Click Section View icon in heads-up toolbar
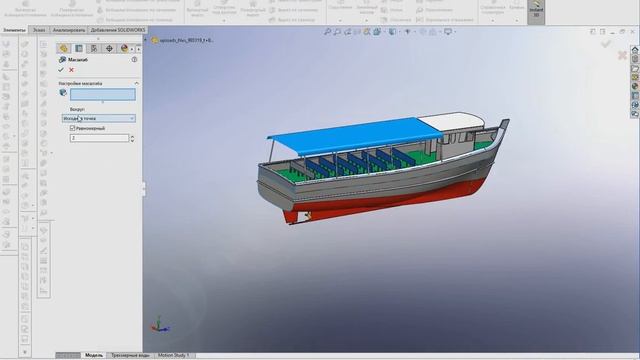This screenshot has height=360, width=640. pos(358,31)
